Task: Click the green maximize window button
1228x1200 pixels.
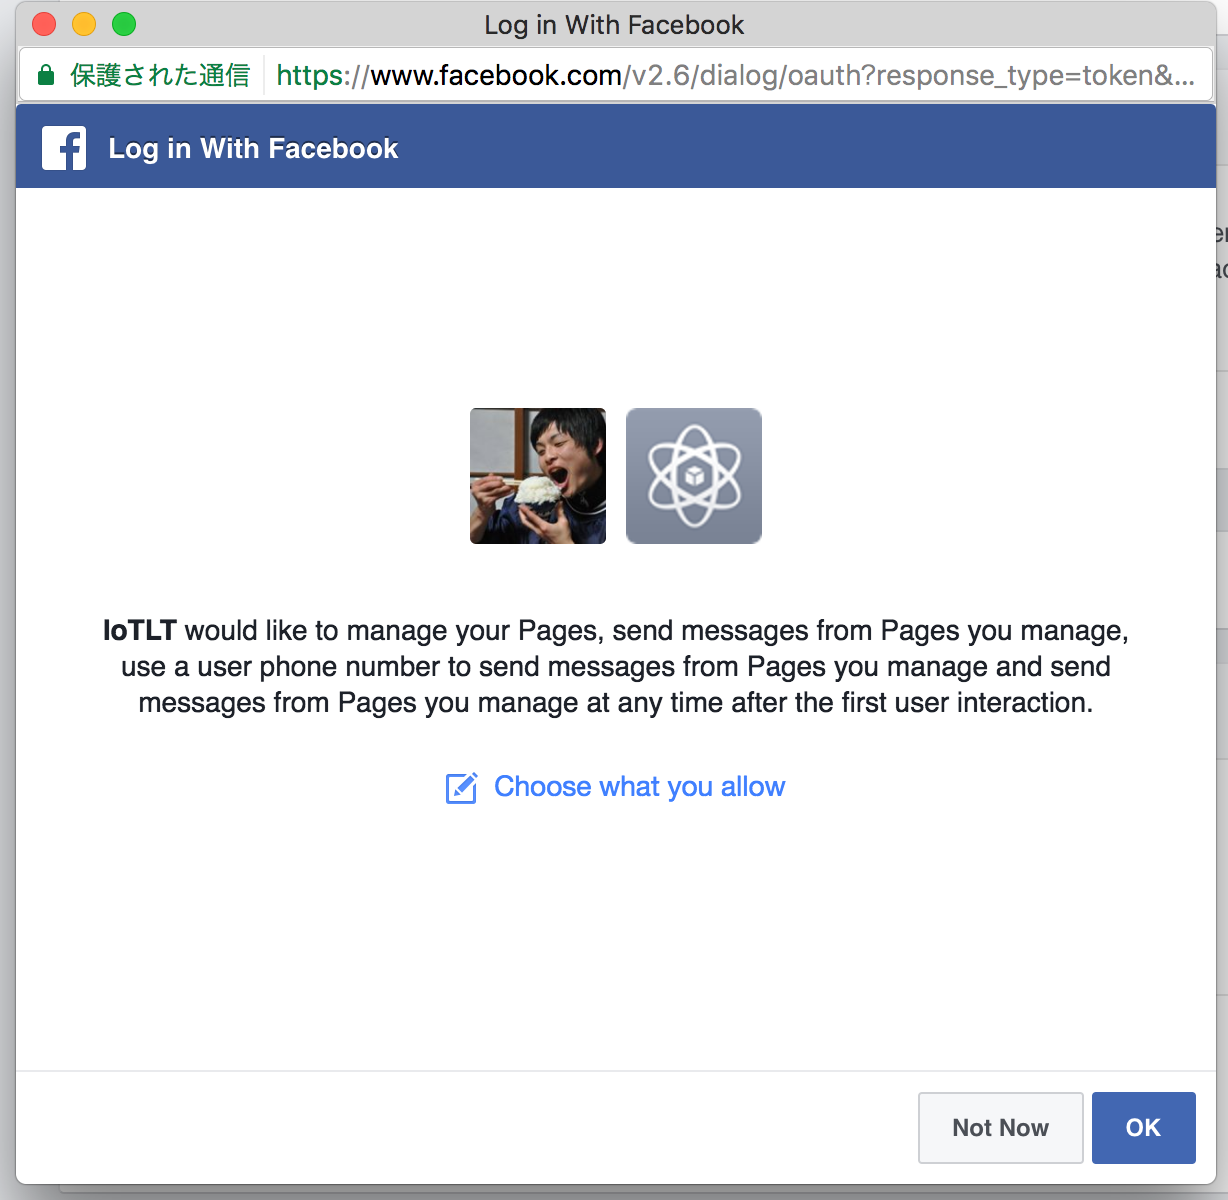Action: coord(124,24)
